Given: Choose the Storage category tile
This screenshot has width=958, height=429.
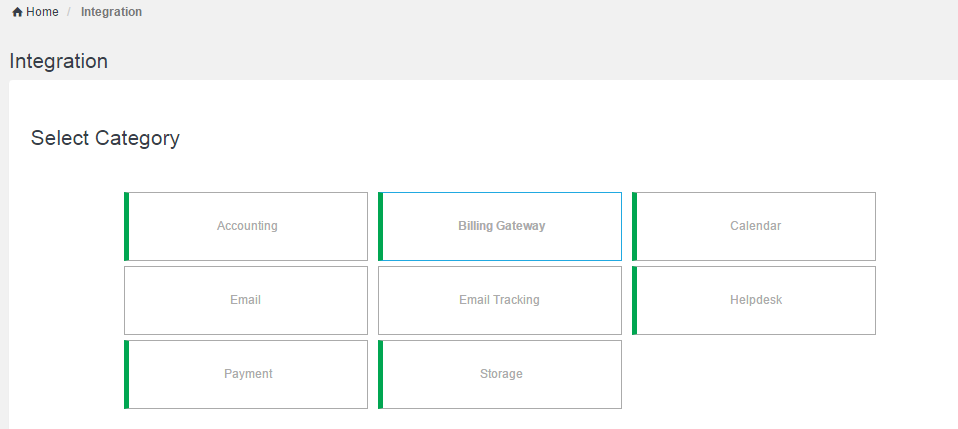Looking at the screenshot, I should coord(501,374).
